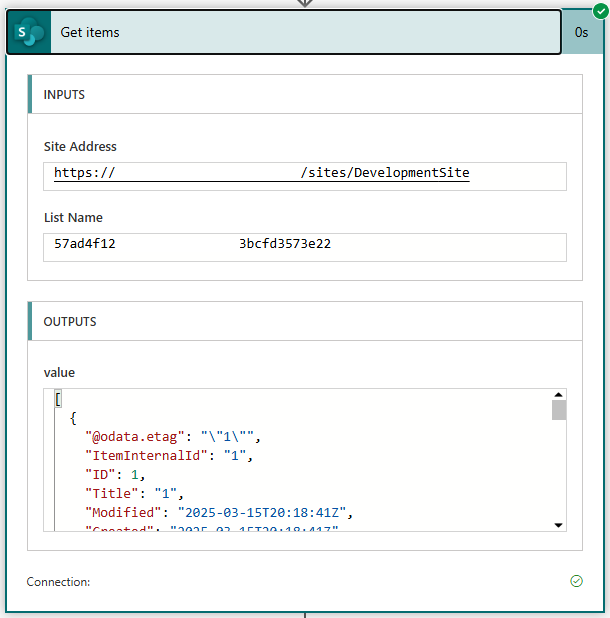The height and width of the screenshot is (618, 610).
Task: Open the DevelopmentSite URL link
Action: (x=262, y=173)
